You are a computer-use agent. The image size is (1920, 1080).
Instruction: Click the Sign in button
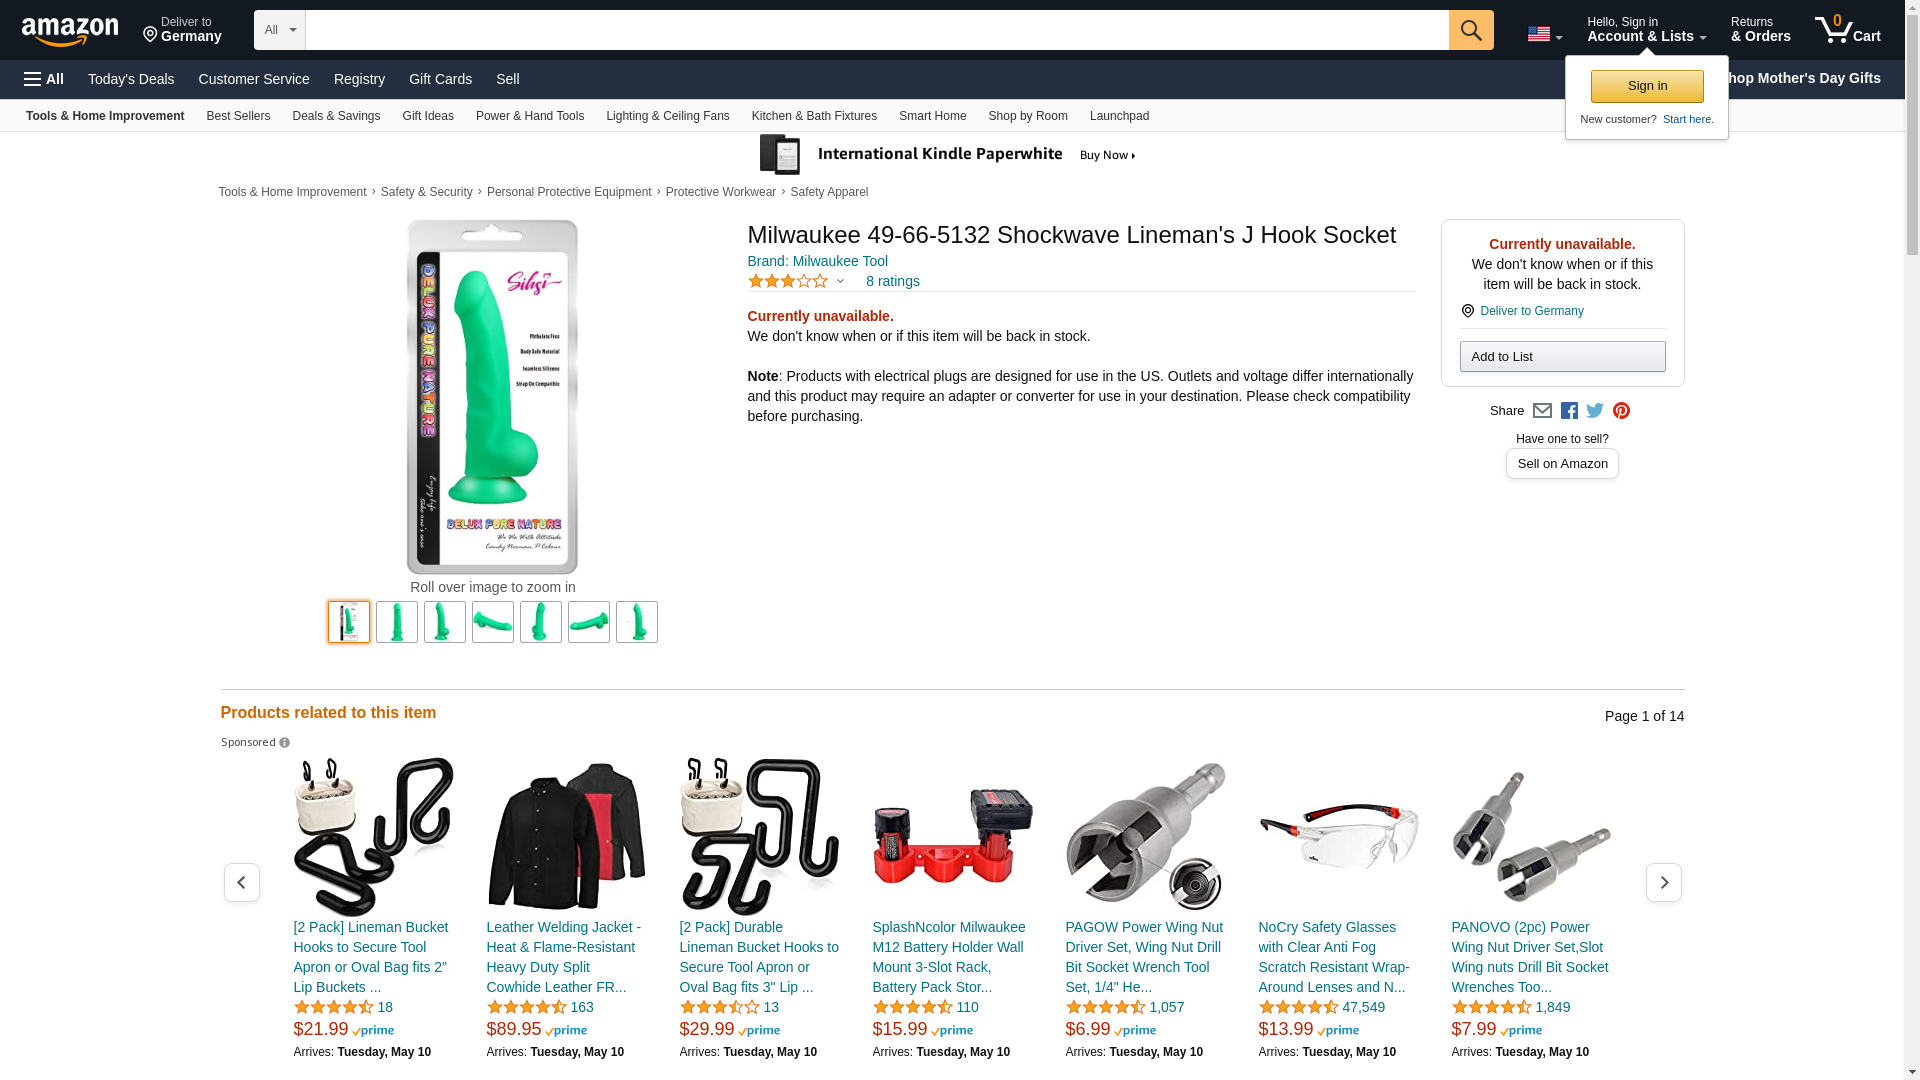pos(1647,86)
